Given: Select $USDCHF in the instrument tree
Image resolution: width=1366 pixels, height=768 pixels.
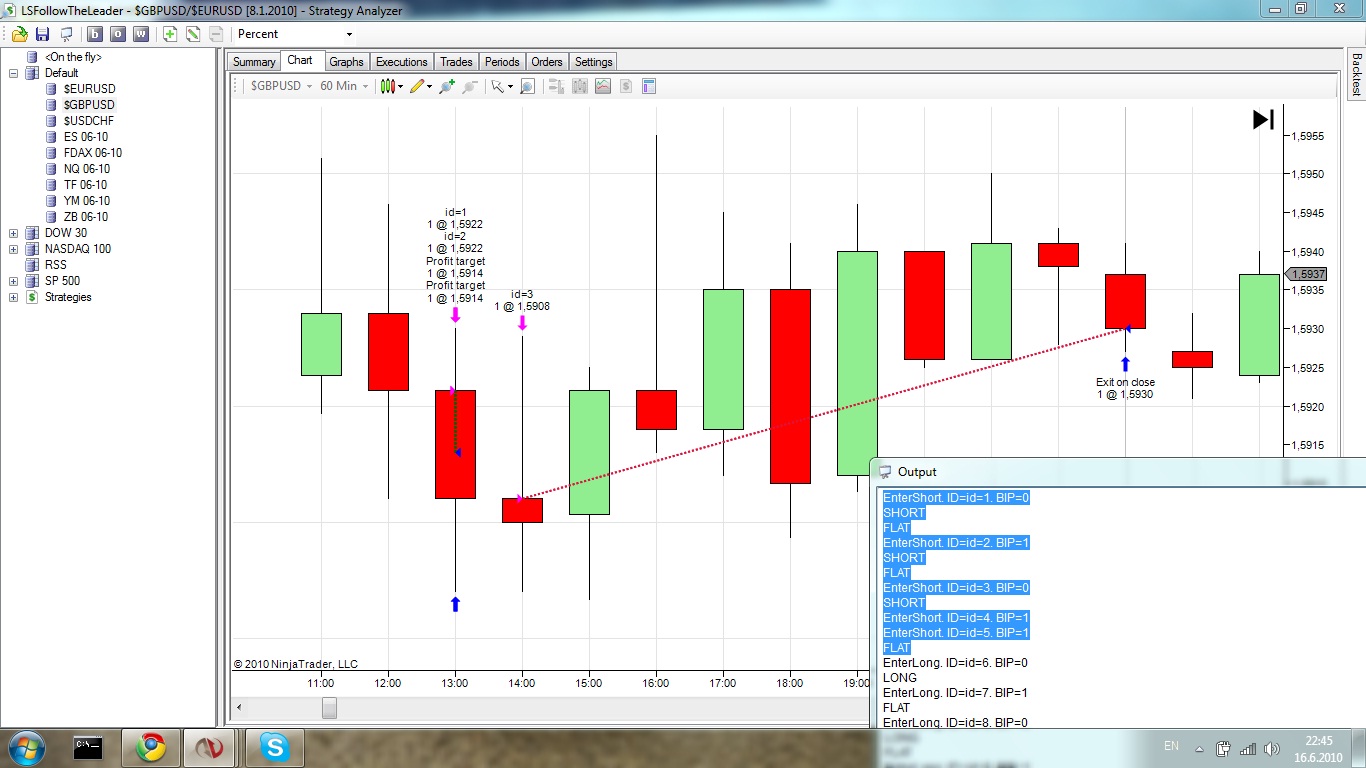Looking at the screenshot, I should (88, 121).
